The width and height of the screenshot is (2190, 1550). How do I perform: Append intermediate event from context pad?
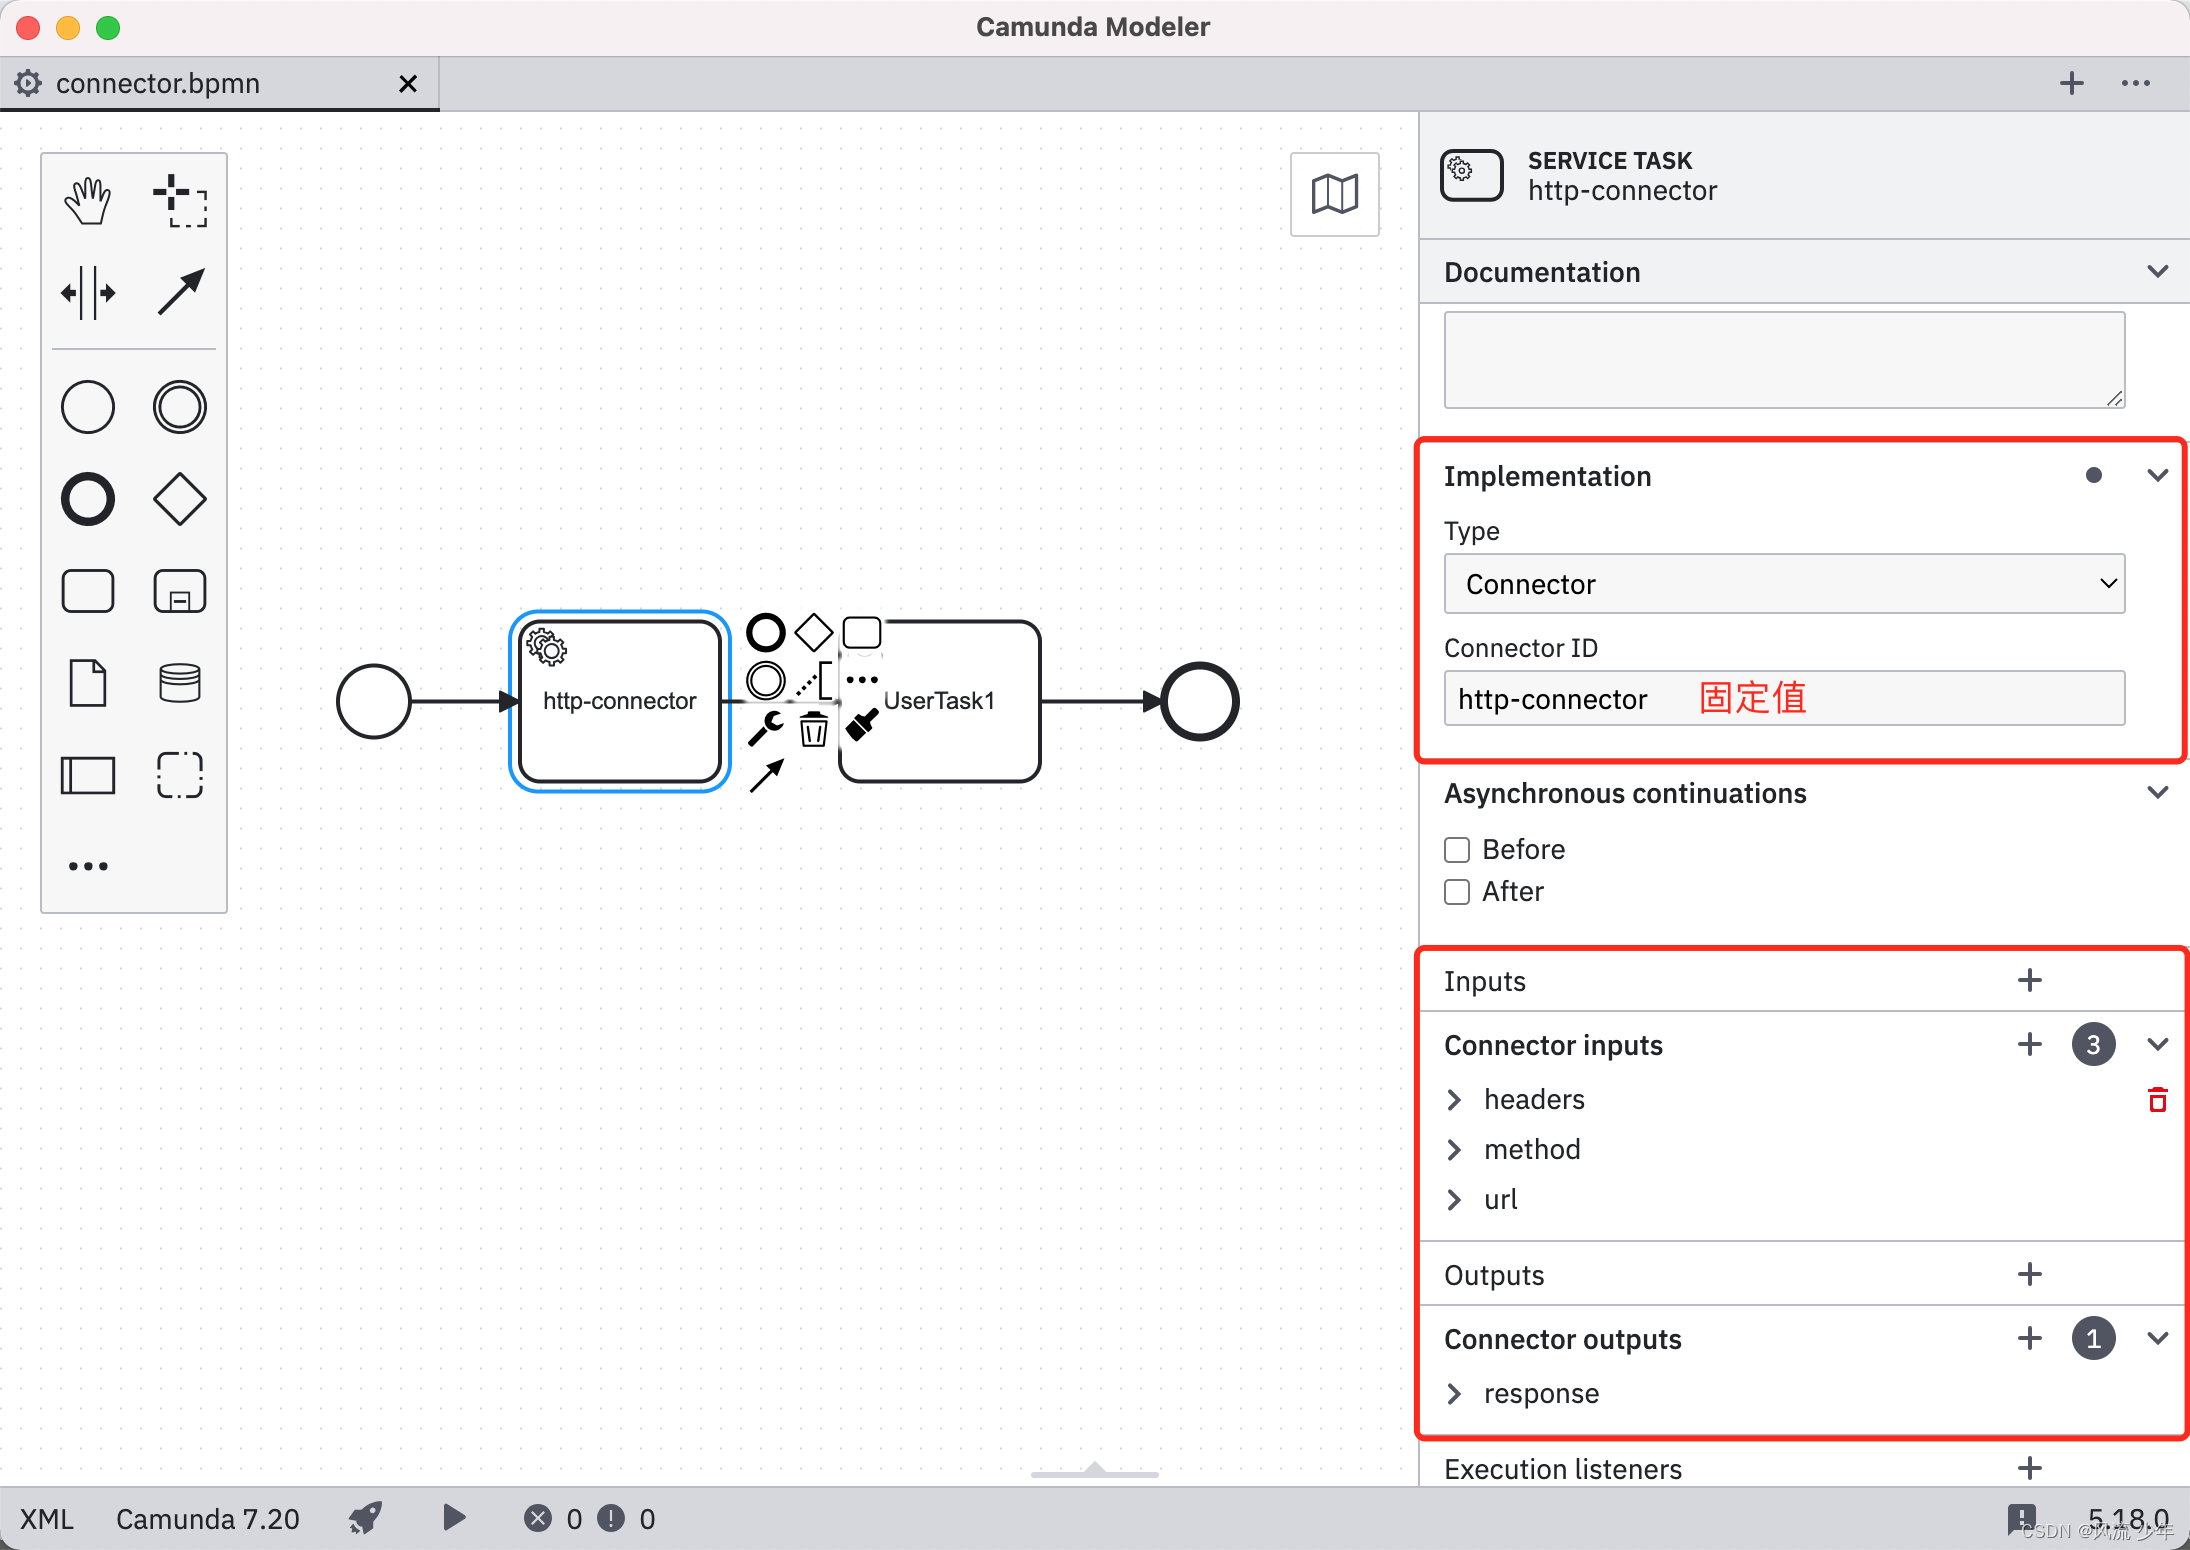coord(766,680)
